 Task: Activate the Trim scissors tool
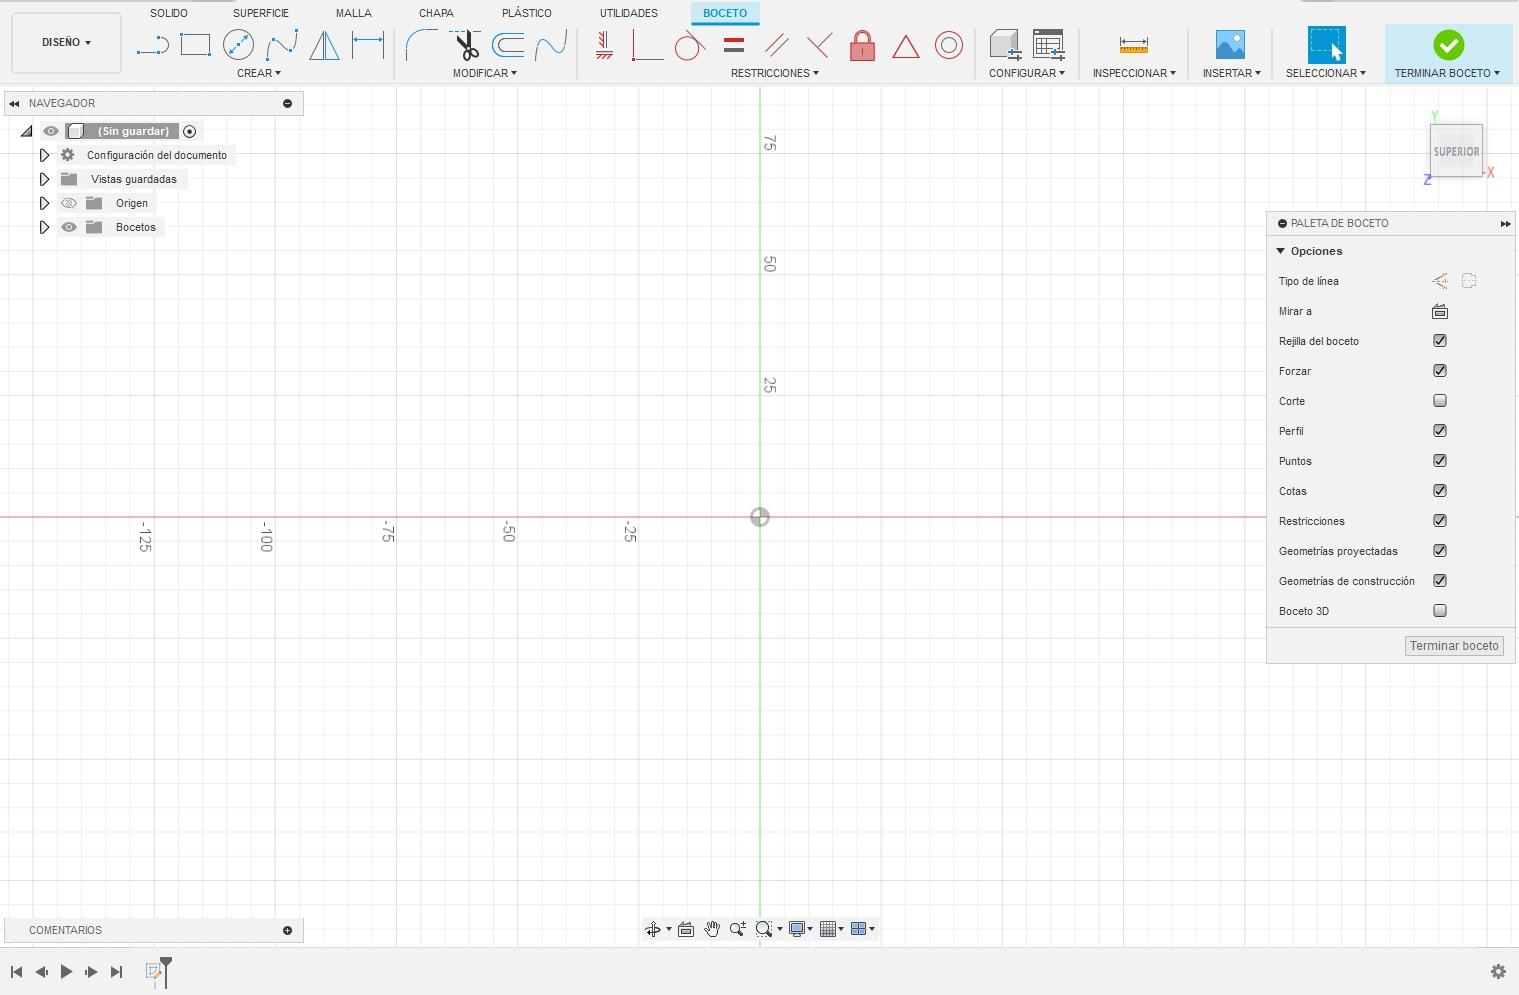tap(465, 45)
